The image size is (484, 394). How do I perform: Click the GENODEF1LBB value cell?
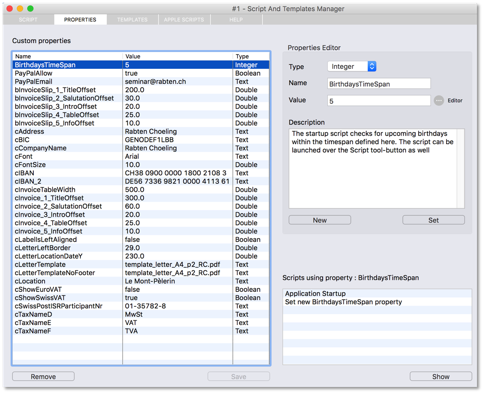[x=178, y=140]
